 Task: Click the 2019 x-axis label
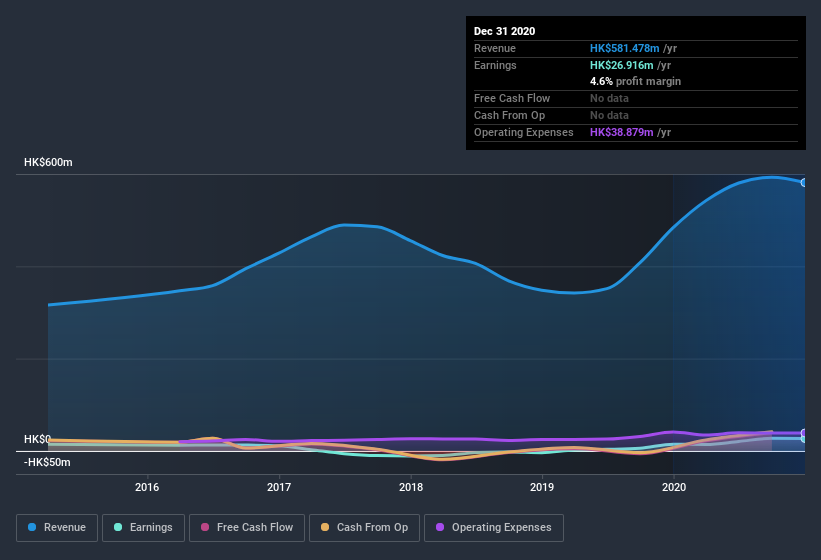(542, 487)
